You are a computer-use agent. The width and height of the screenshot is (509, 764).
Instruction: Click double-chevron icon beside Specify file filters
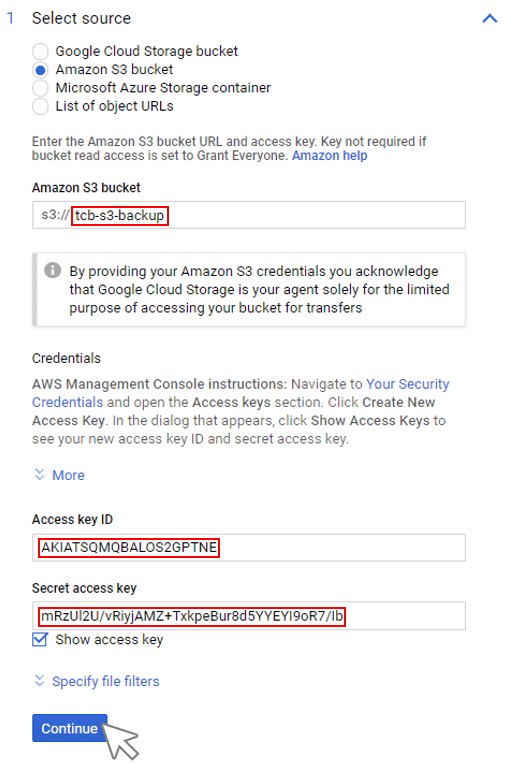coord(39,680)
